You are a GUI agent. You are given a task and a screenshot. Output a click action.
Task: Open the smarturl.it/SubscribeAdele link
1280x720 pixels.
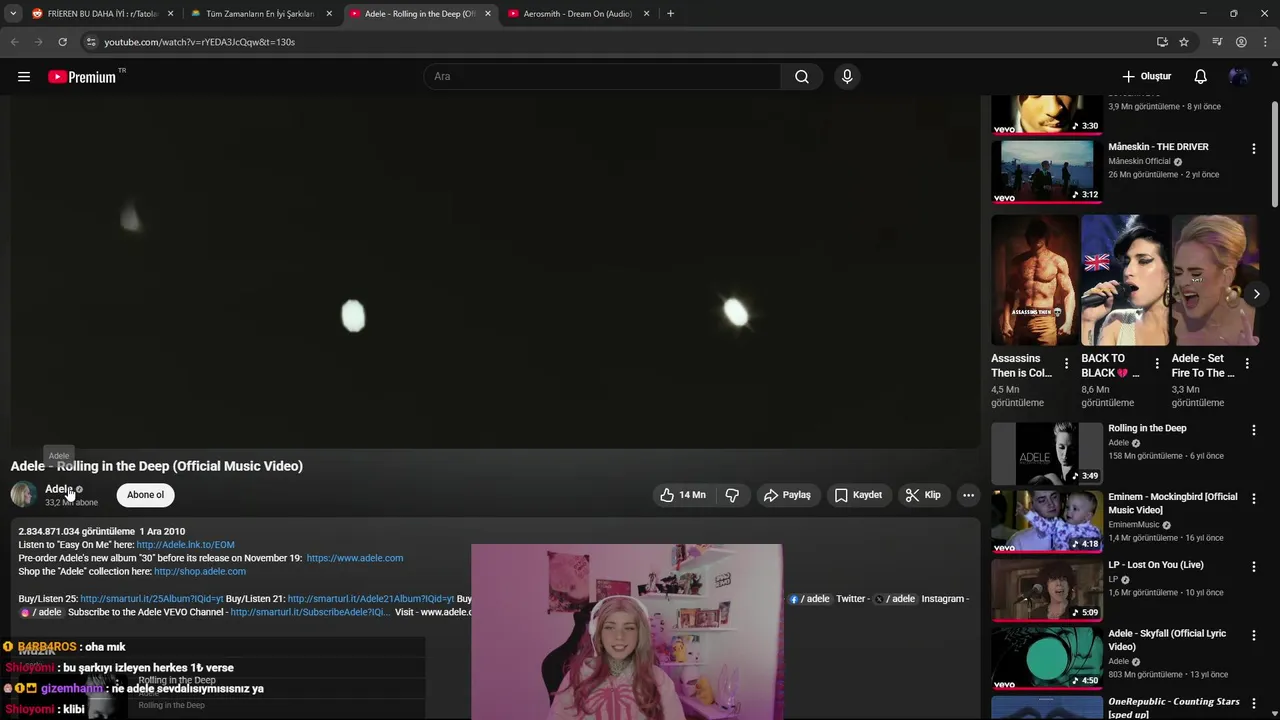click(310, 612)
